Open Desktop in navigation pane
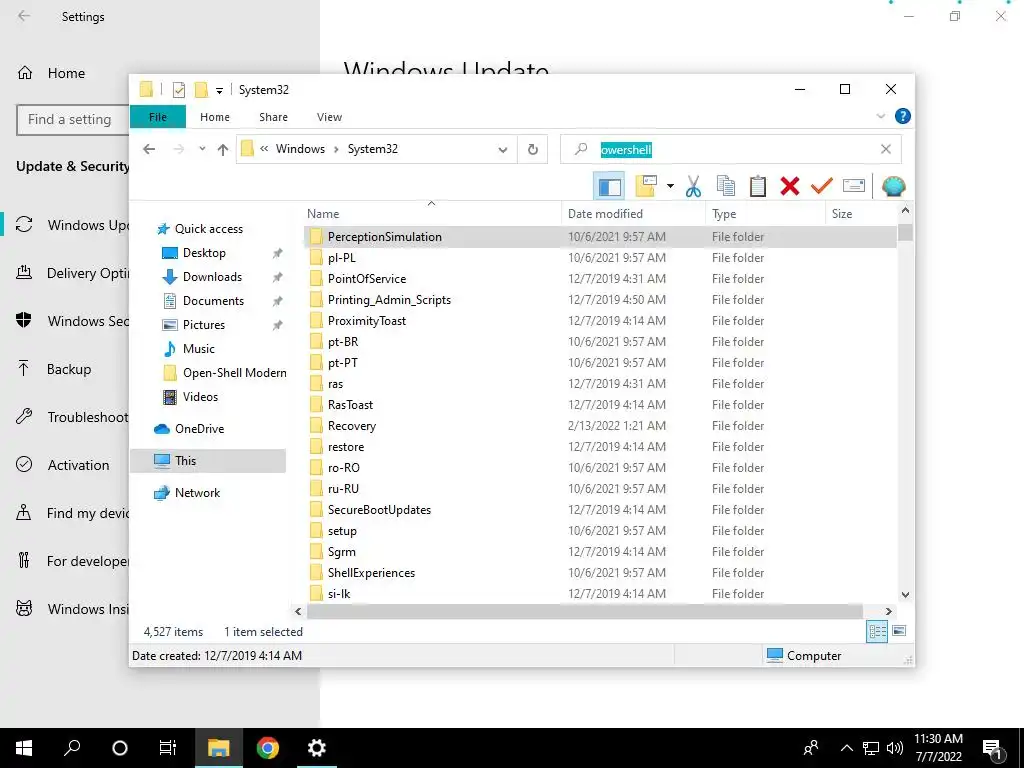Screen dimensions: 1024x768 (x=204, y=253)
